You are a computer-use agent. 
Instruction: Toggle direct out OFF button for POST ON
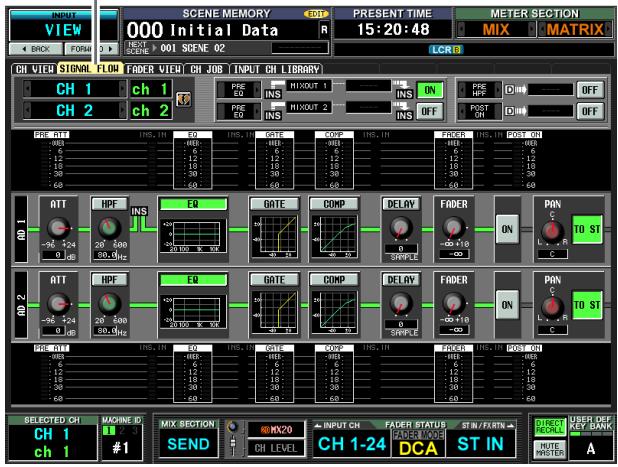click(590, 112)
